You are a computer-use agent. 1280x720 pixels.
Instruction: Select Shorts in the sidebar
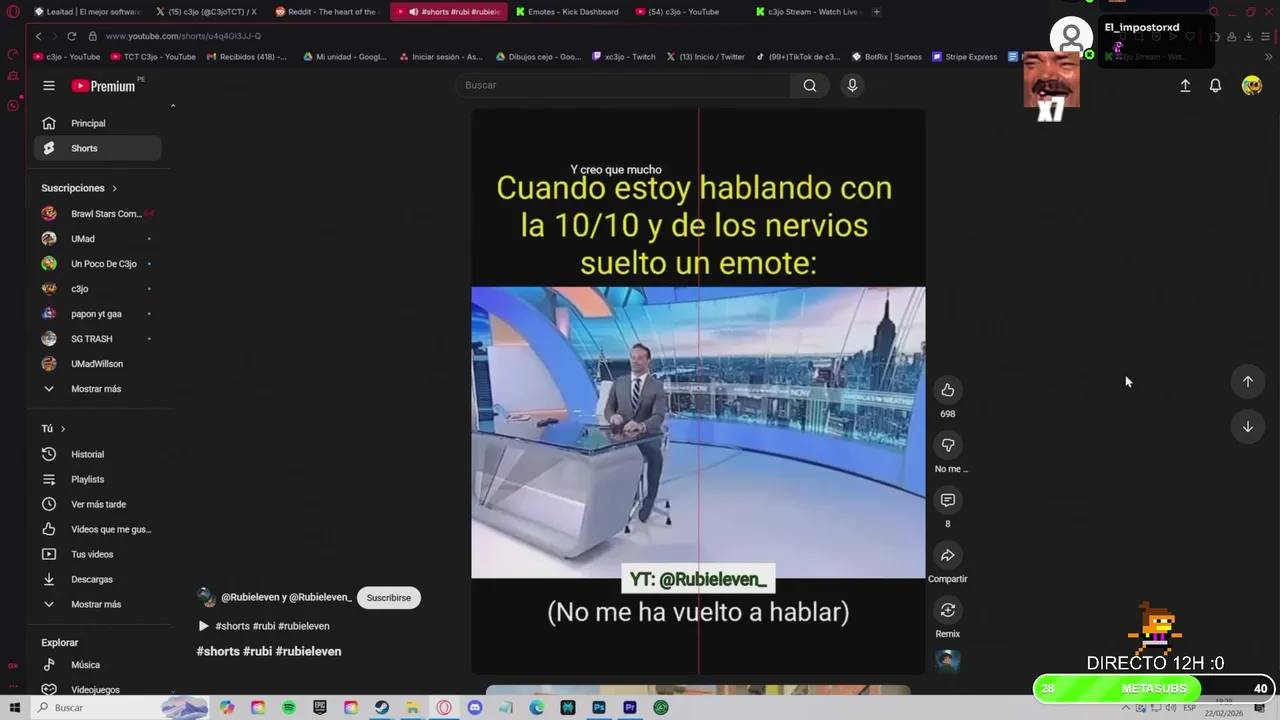[x=98, y=148]
